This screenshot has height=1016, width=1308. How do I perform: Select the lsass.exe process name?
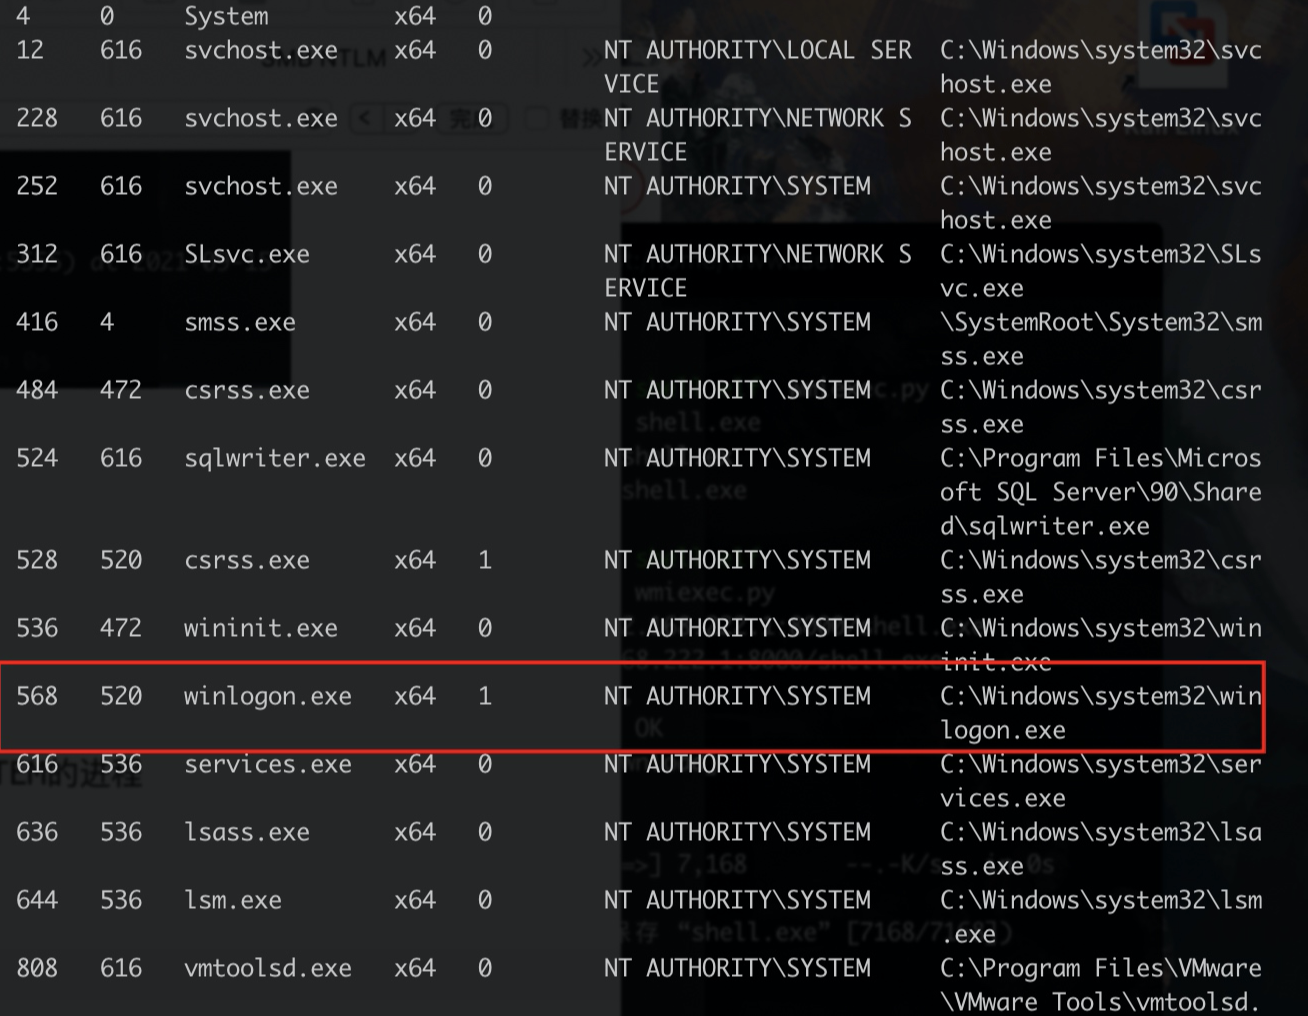(246, 832)
